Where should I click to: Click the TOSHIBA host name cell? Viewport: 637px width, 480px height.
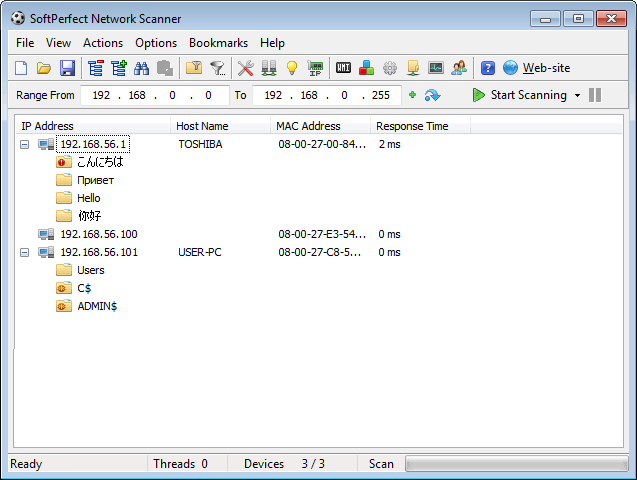tap(200, 145)
